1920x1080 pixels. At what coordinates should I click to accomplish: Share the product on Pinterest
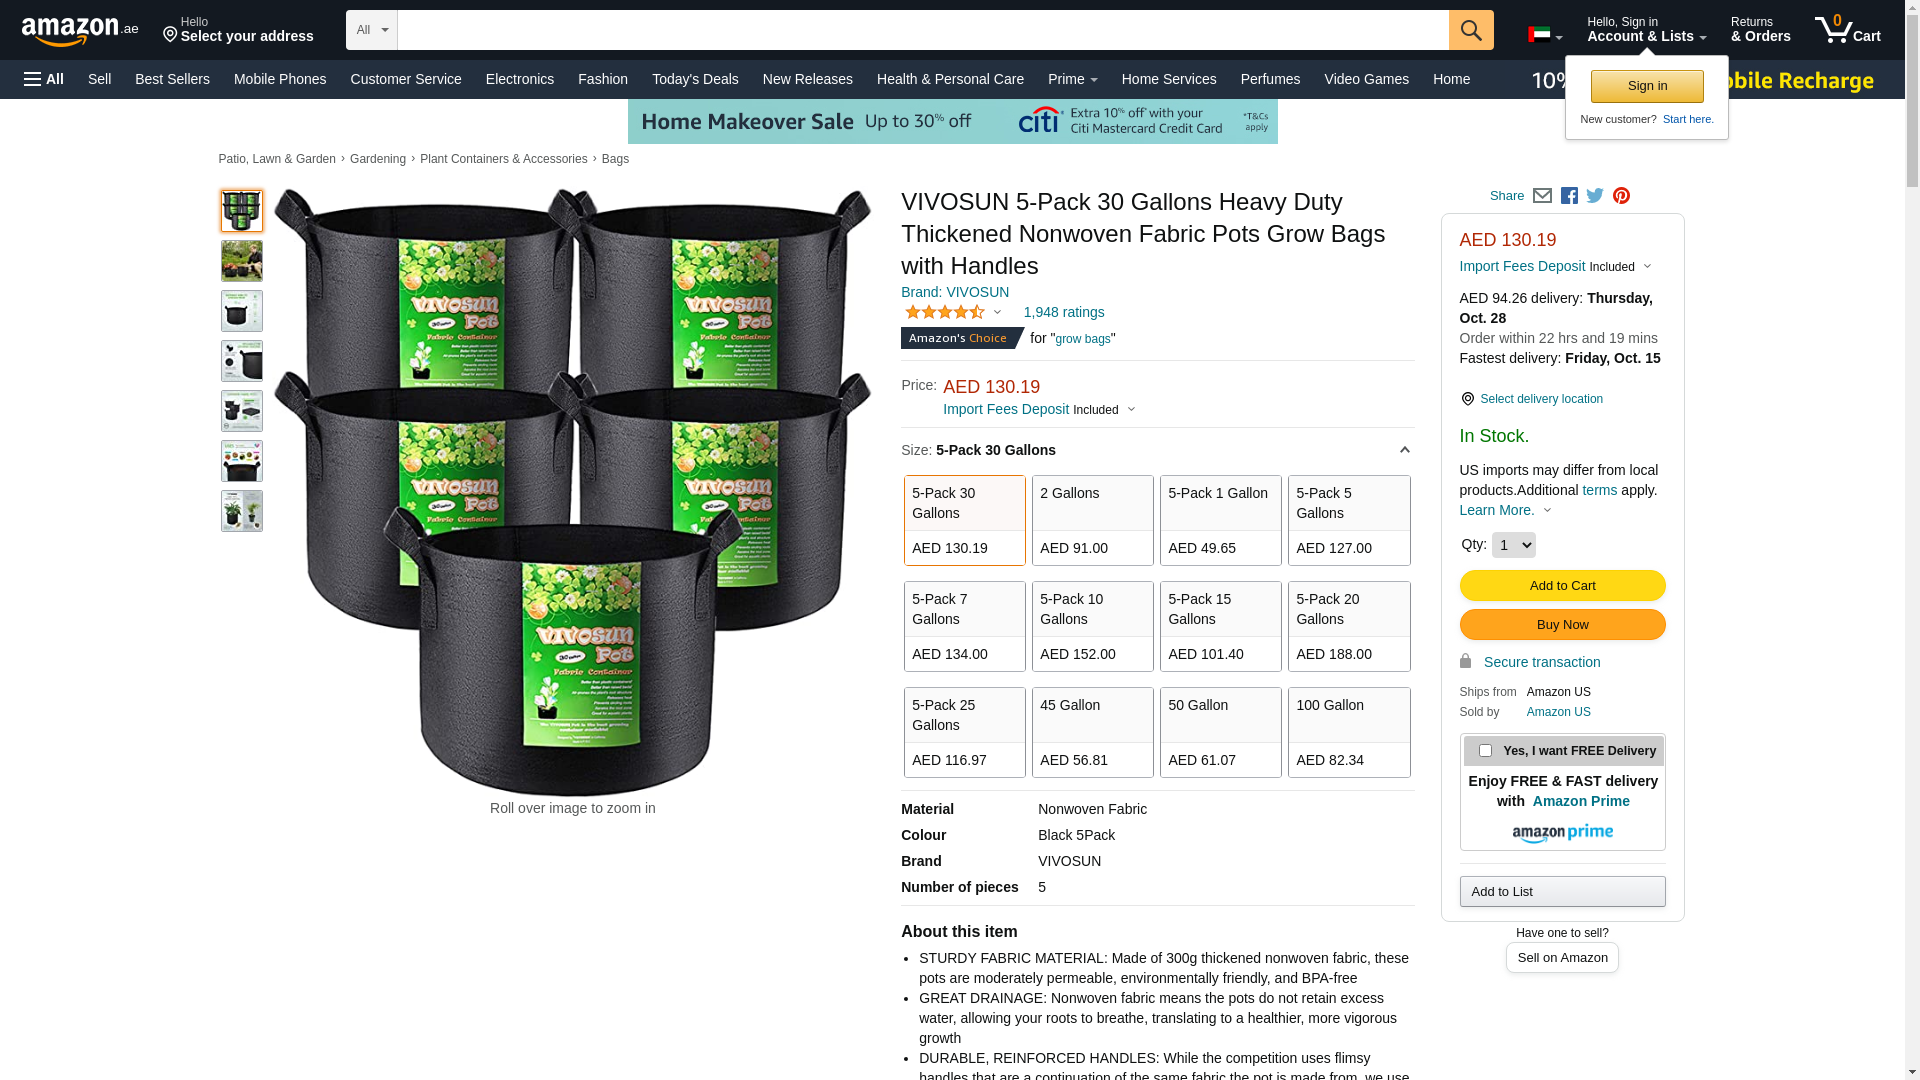coord(1621,196)
